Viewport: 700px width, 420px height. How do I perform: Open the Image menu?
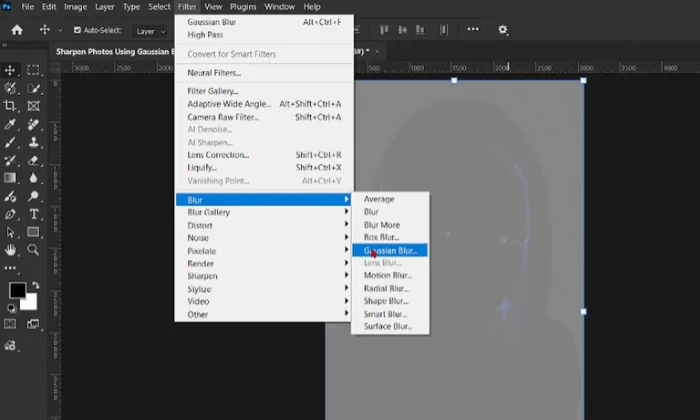pyautogui.click(x=75, y=7)
